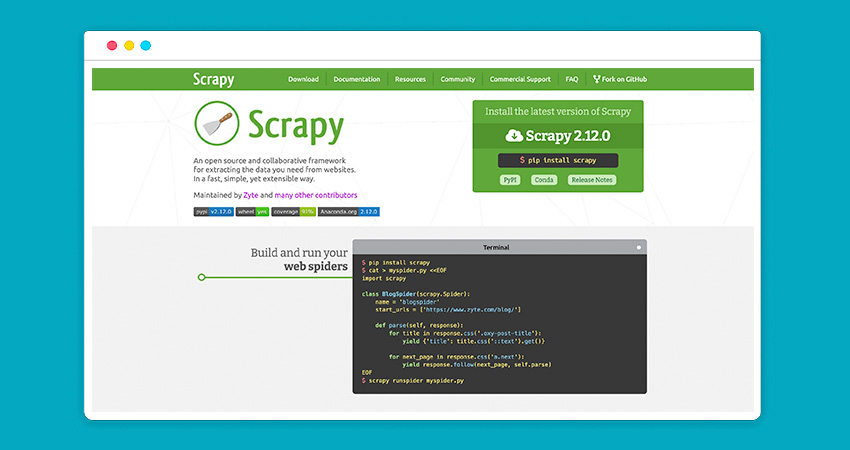Click the red window control dot
This screenshot has height=450, width=850.
(x=112, y=46)
